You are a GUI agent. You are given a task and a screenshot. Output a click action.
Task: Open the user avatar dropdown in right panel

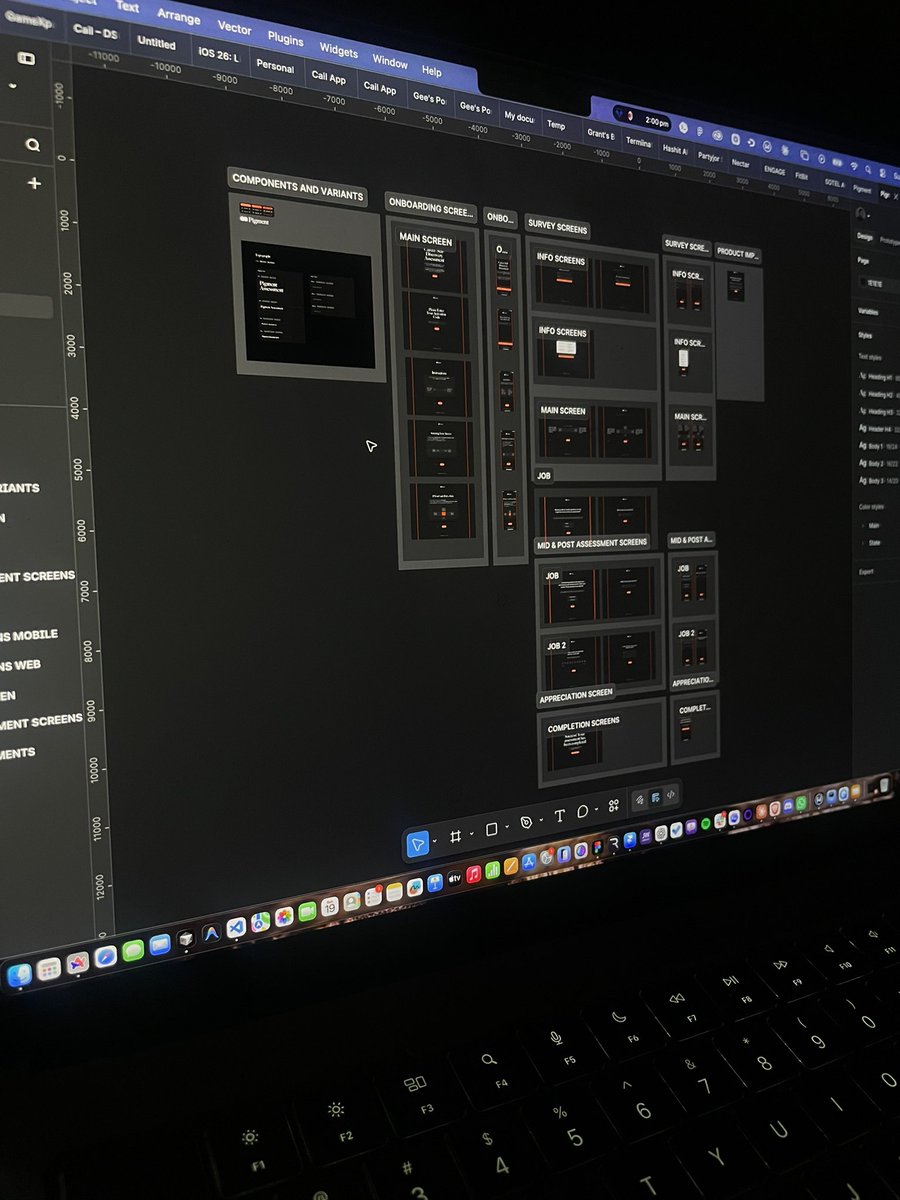[869, 216]
